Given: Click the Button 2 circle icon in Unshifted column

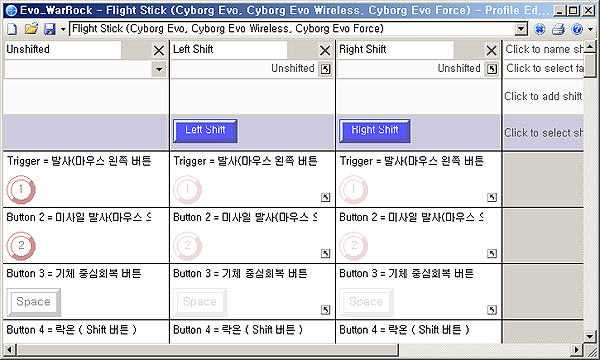Looking at the screenshot, I should [x=21, y=246].
